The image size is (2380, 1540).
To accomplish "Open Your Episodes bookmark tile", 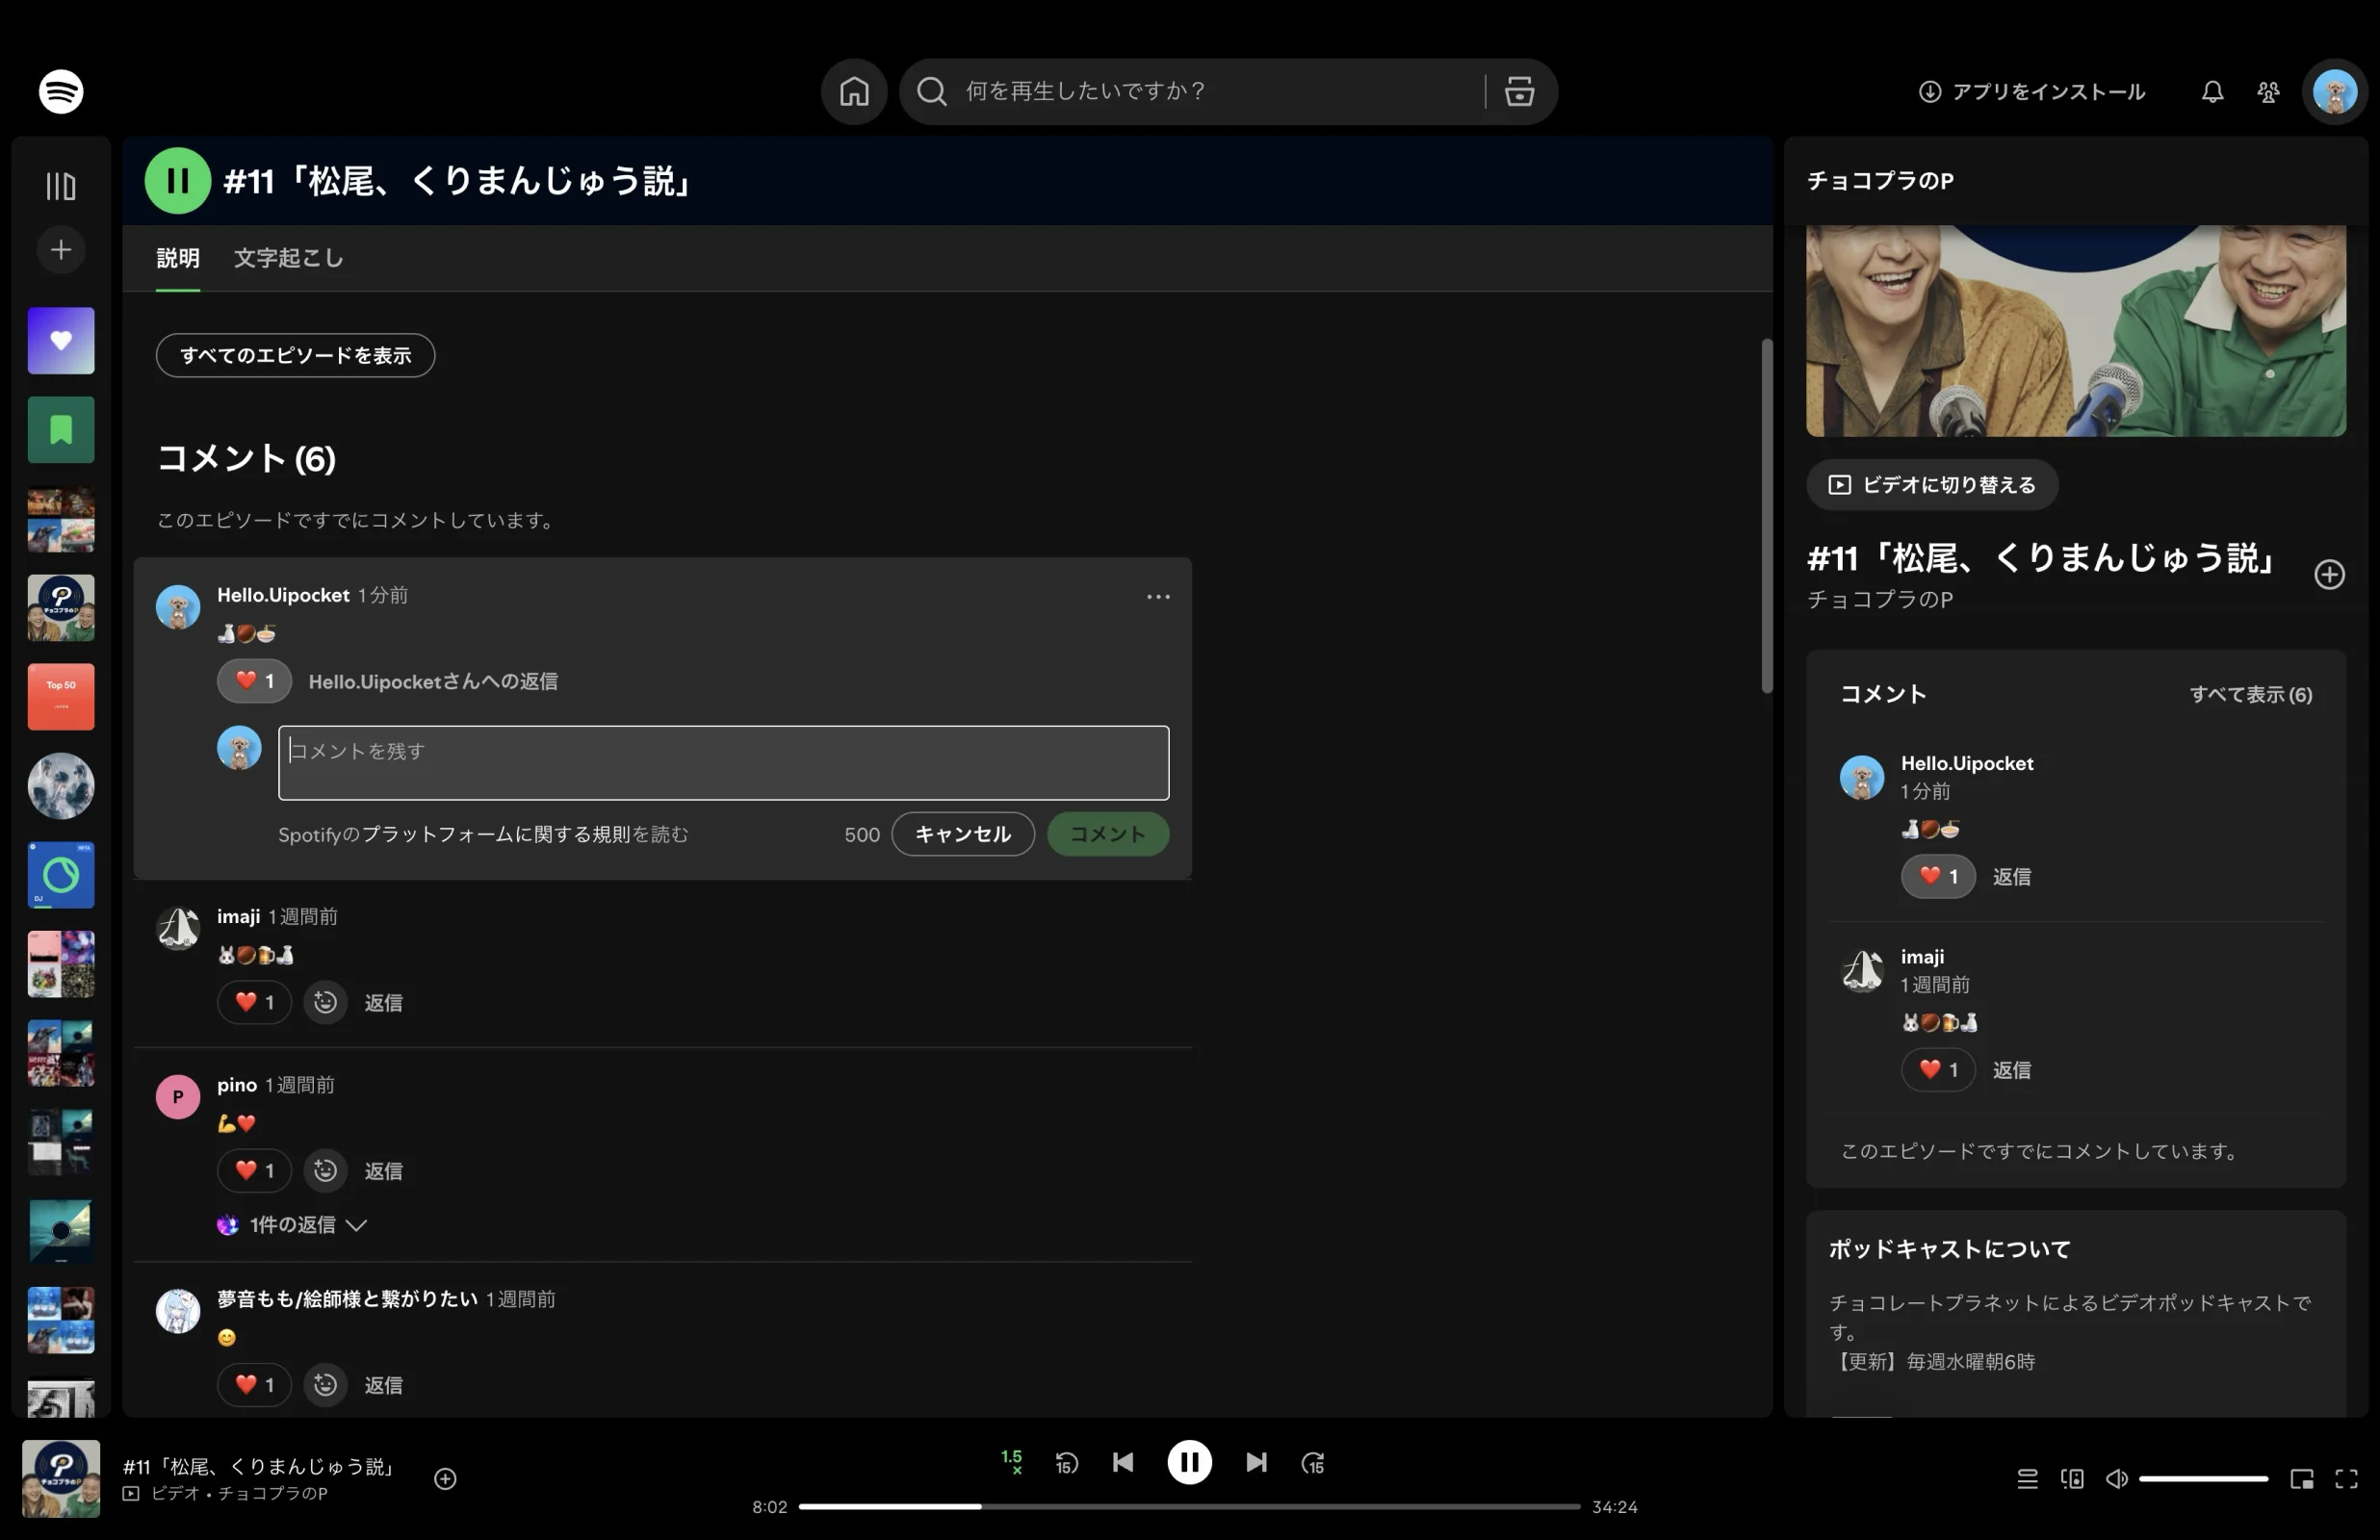I will point(61,430).
